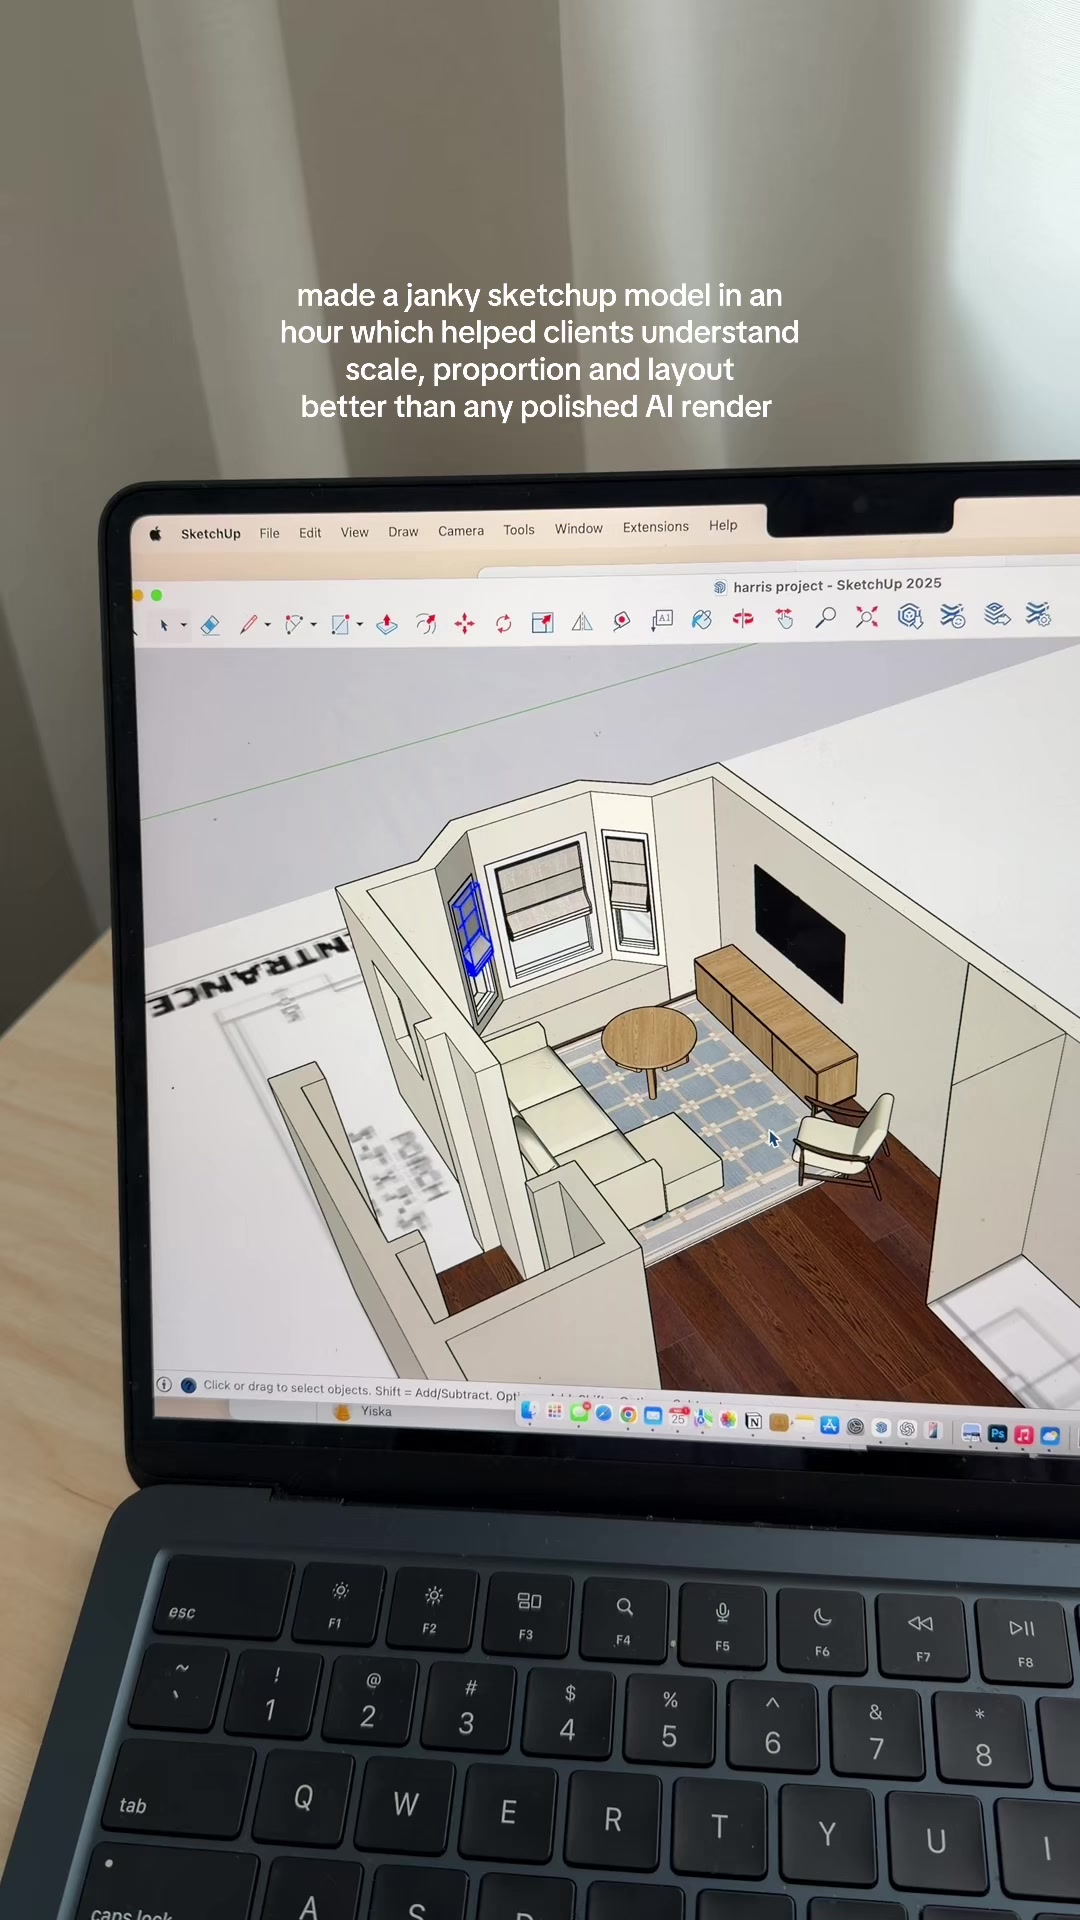This screenshot has height=1920, width=1080.
Task: Pick the Tape Measure tool
Action: [x=622, y=621]
